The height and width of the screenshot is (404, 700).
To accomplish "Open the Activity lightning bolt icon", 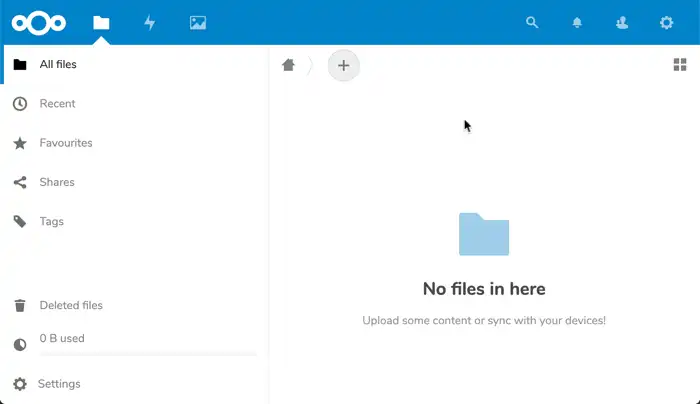I will coord(150,23).
